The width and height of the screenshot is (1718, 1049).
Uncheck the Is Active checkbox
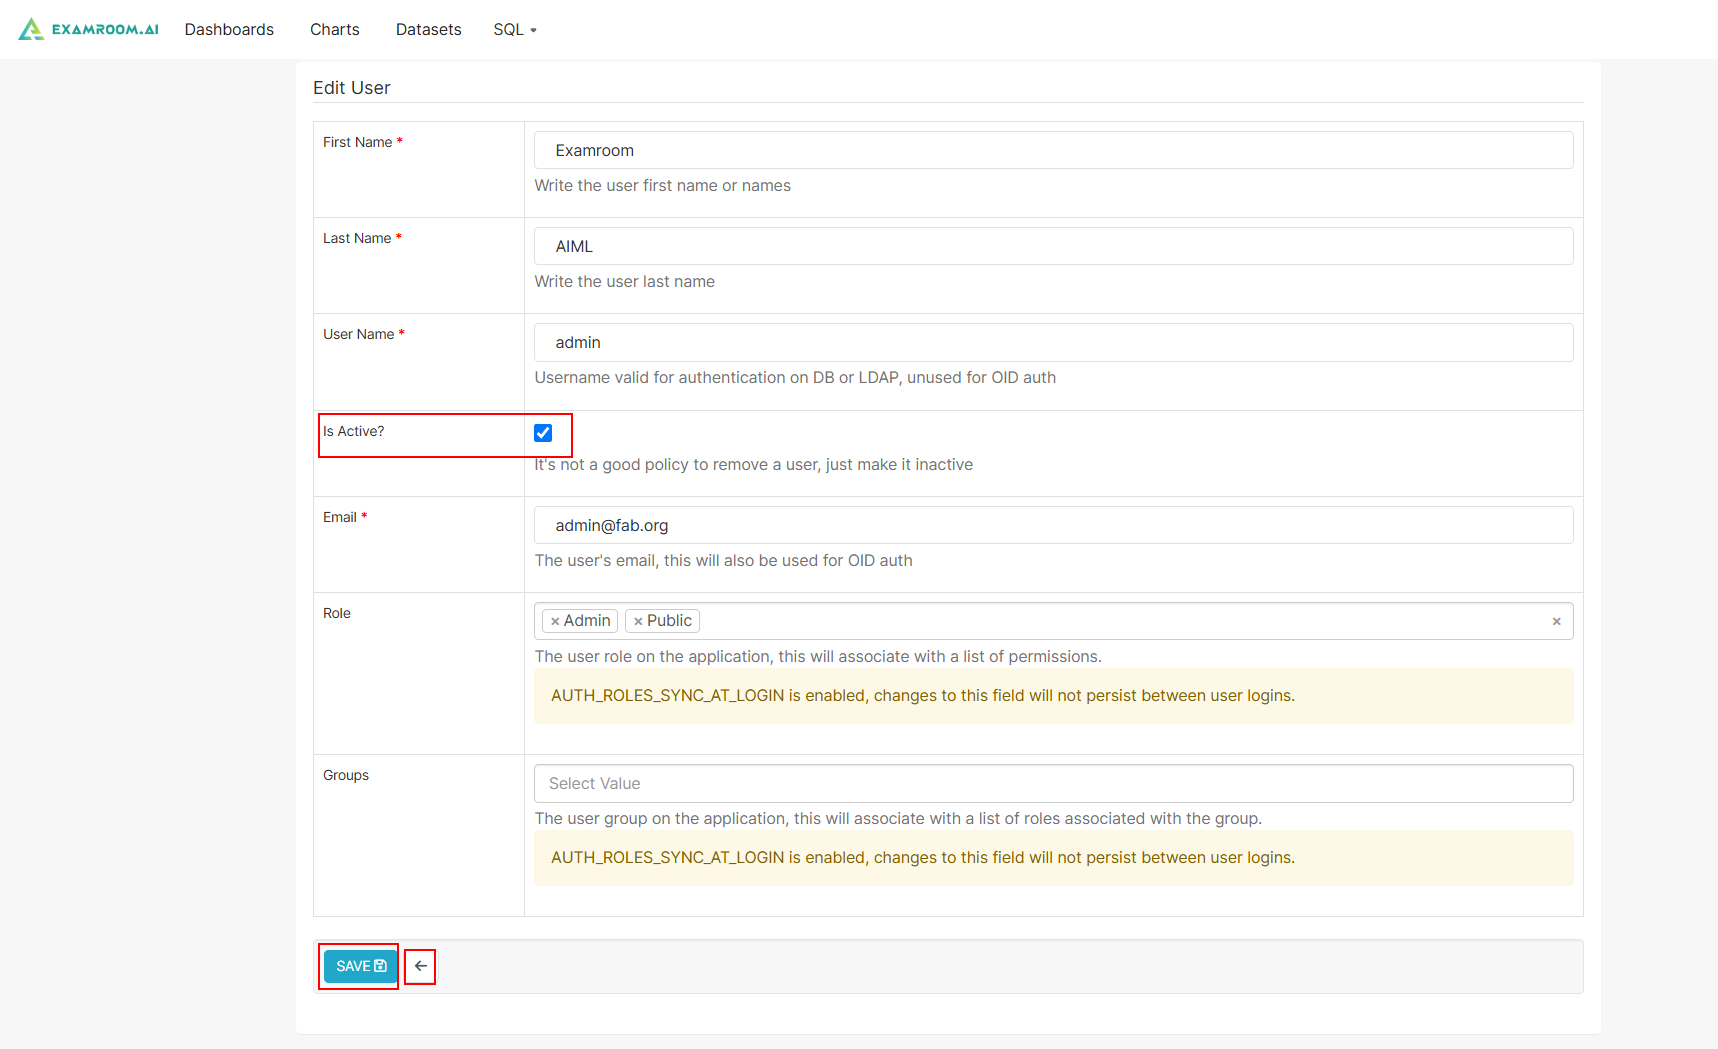click(x=543, y=433)
